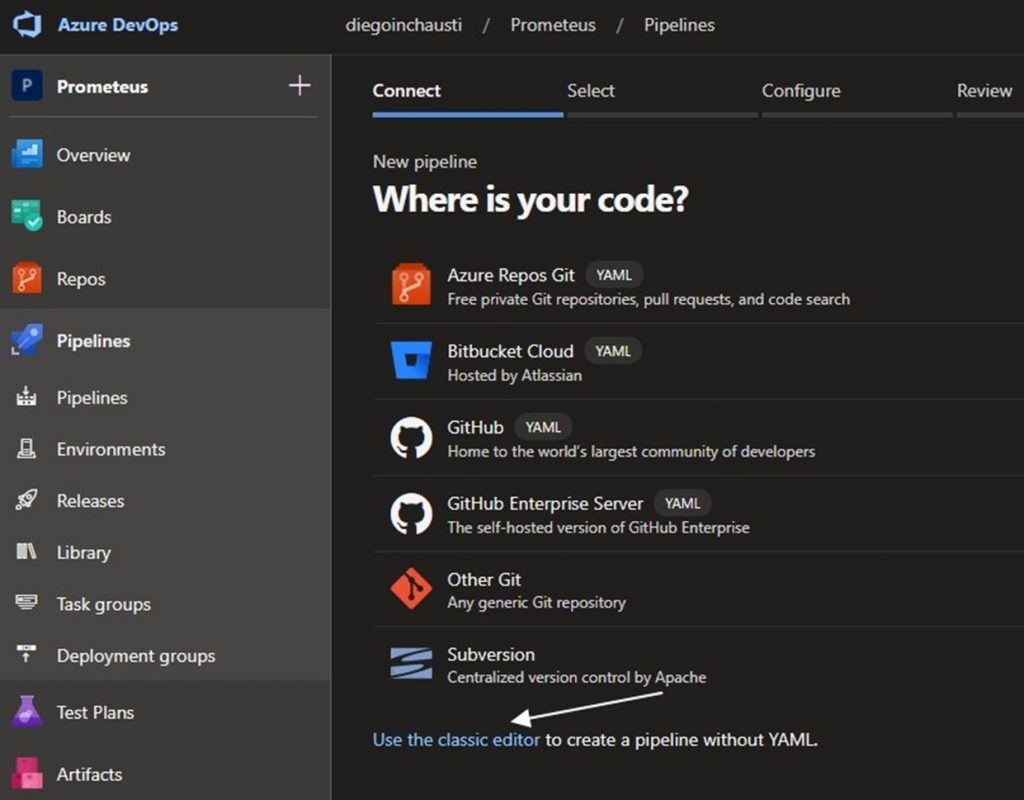Open the Configure step tab

pos(801,91)
